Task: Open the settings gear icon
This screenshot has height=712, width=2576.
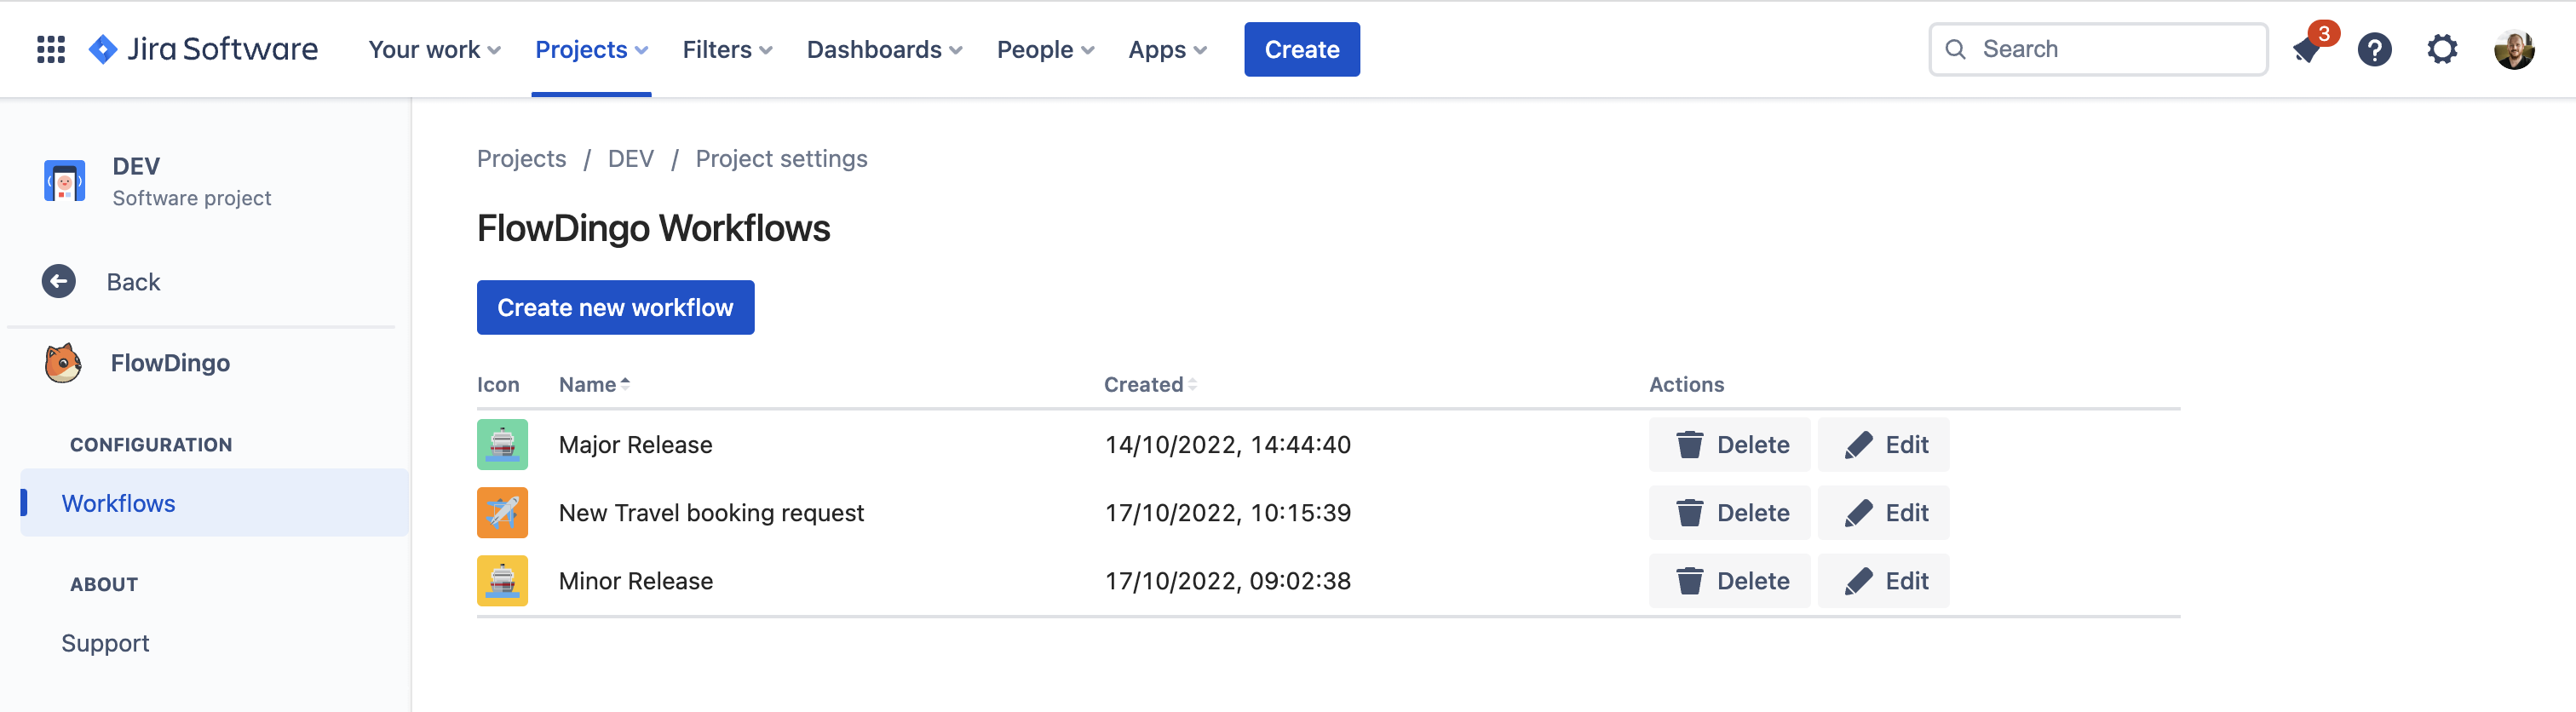Action: (x=2442, y=49)
